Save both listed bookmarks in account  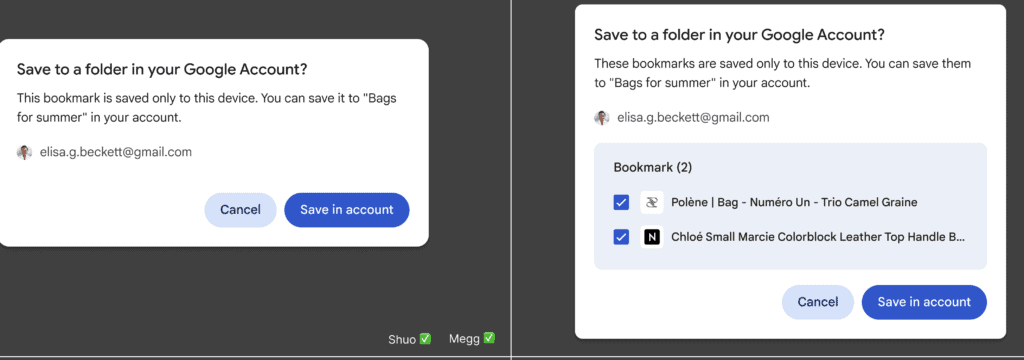click(924, 302)
